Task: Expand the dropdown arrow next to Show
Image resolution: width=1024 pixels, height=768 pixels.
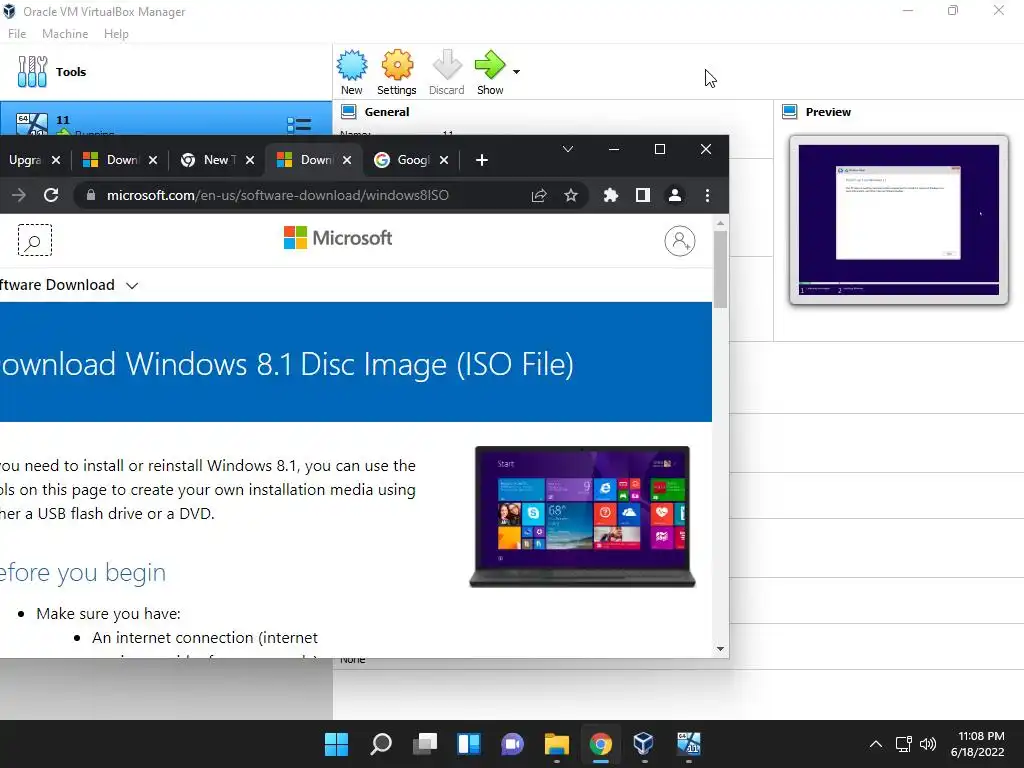Action: 517,72
